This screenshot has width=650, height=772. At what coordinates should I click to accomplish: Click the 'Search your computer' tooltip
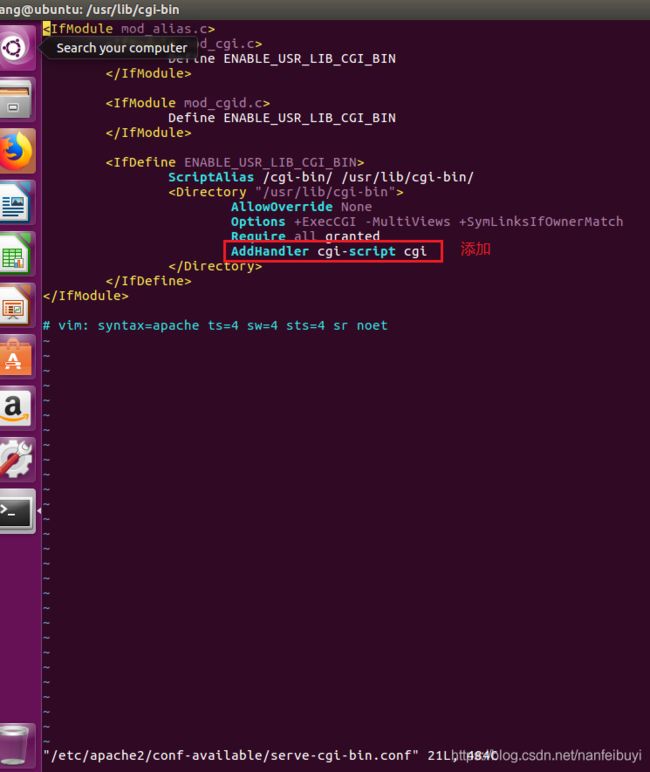(x=122, y=48)
